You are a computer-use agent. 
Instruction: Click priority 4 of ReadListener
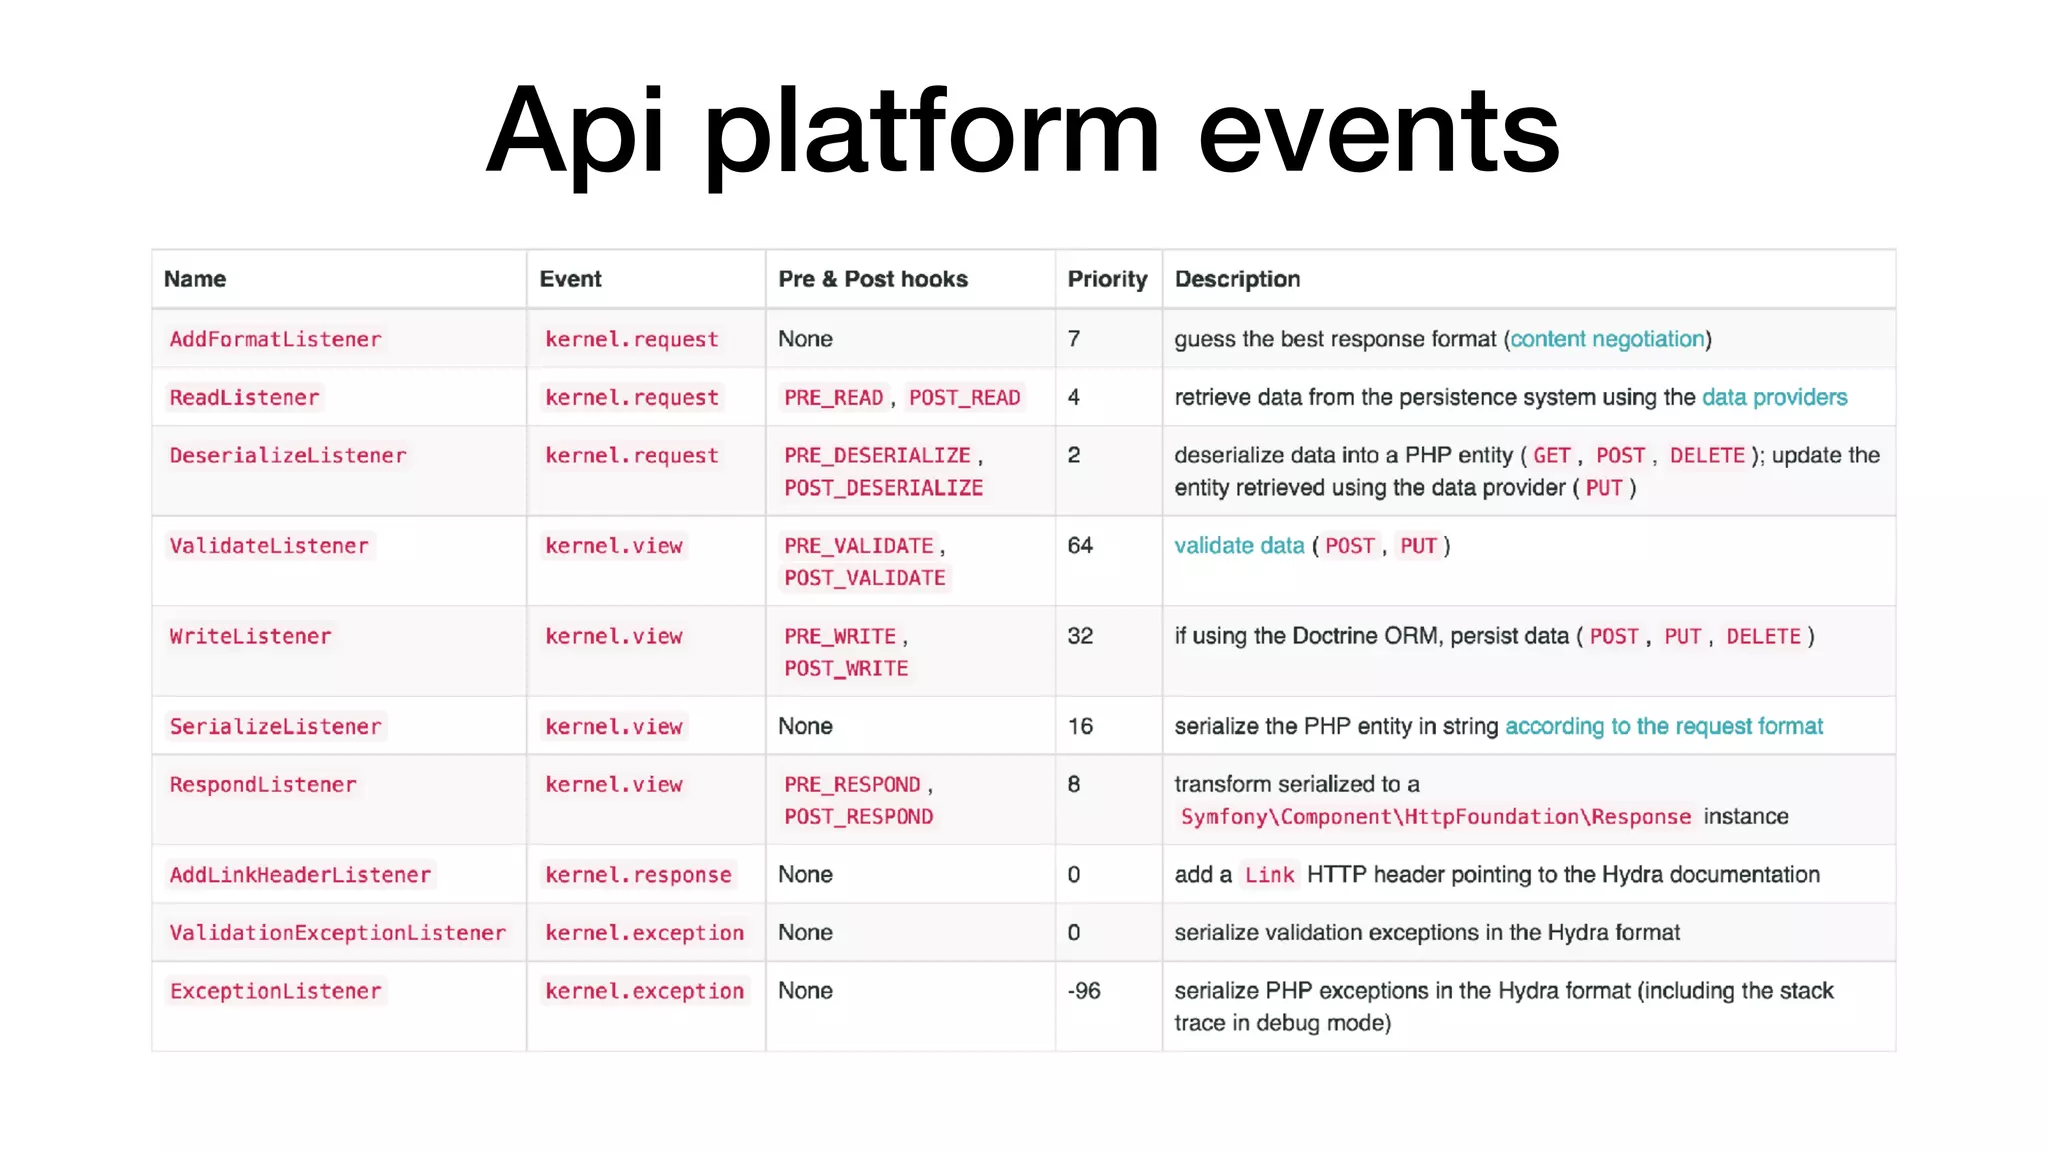(1073, 397)
